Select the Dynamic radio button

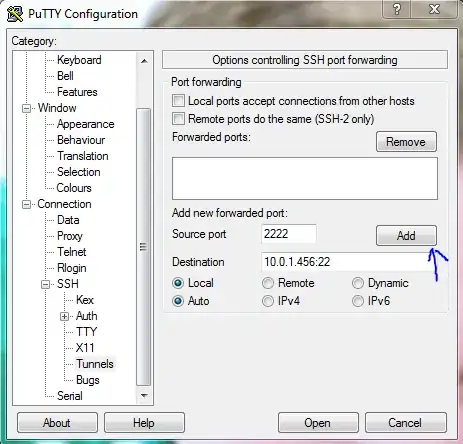(358, 283)
